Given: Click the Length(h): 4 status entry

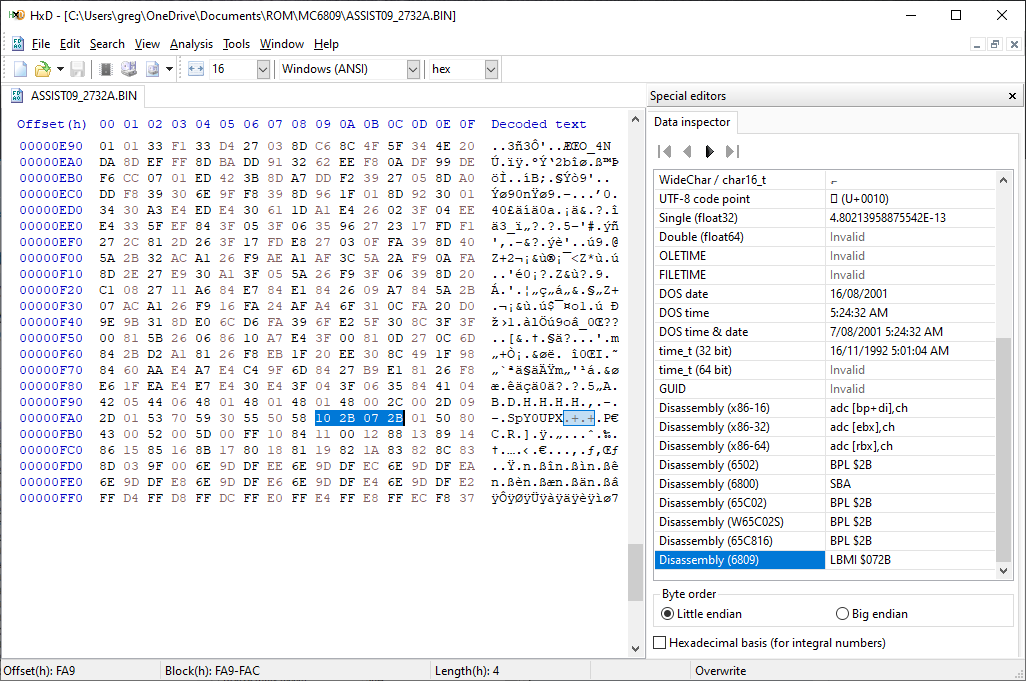Looking at the screenshot, I should click(467, 671).
